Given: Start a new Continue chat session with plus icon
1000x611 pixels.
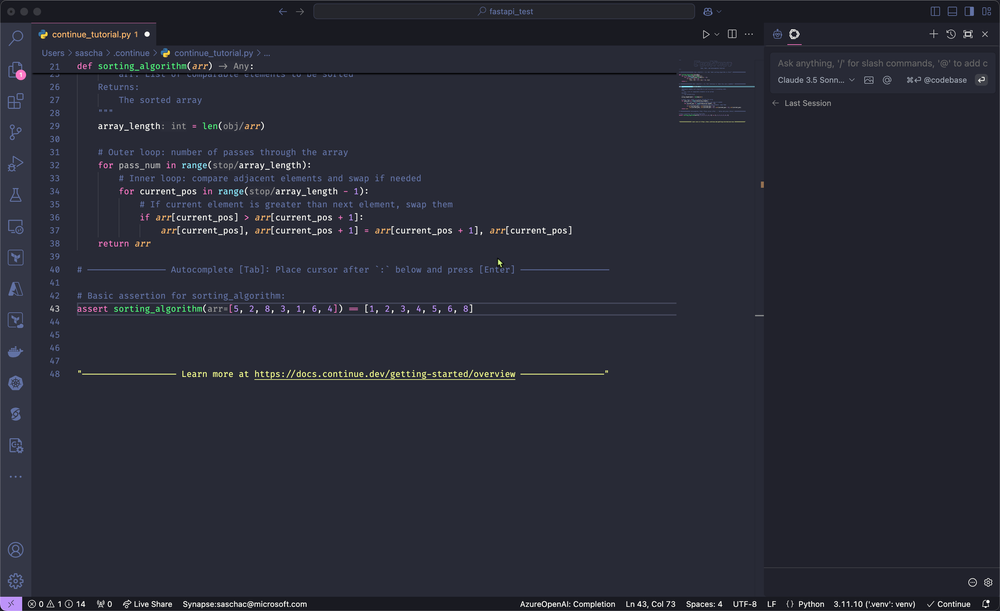Looking at the screenshot, I should [x=933, y=34].
